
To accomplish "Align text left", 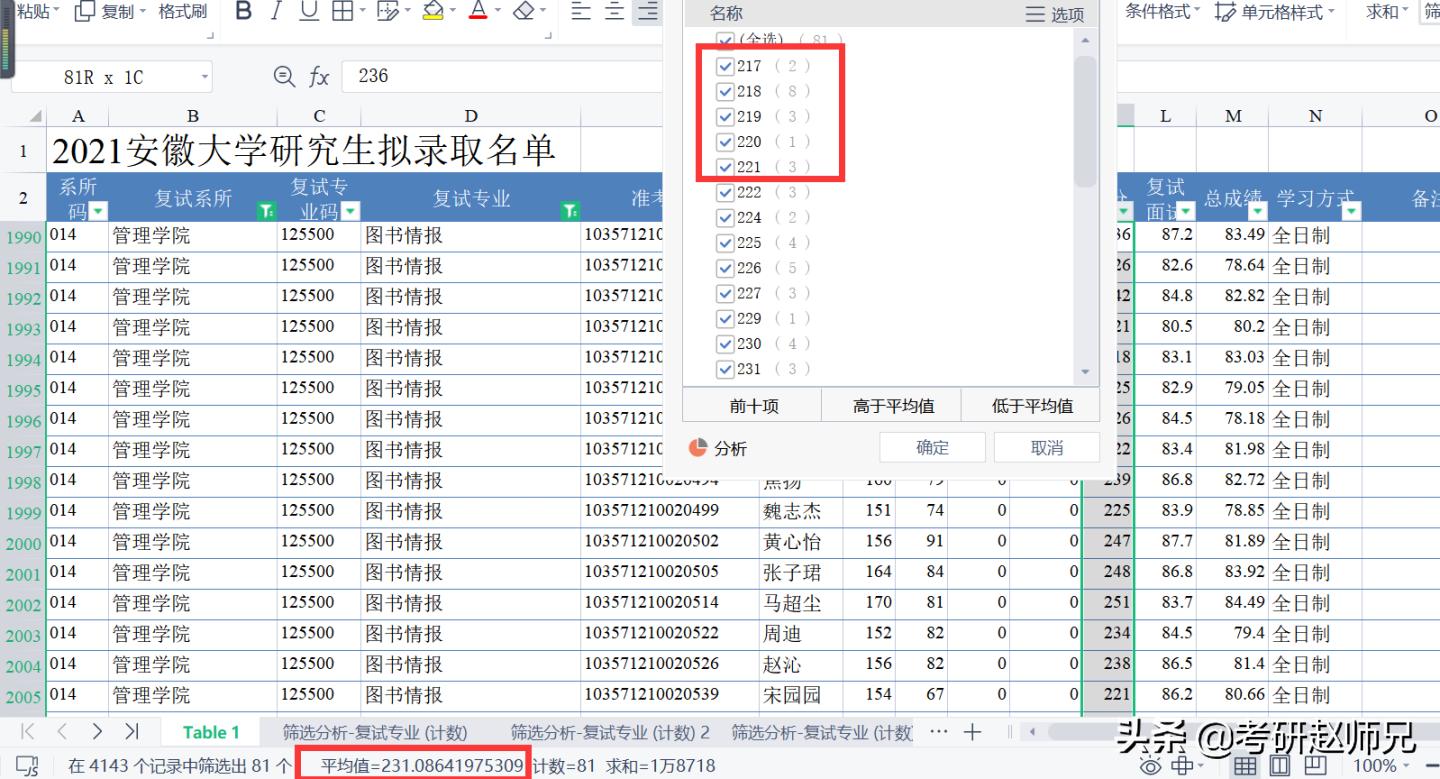I will coord(581,11).
